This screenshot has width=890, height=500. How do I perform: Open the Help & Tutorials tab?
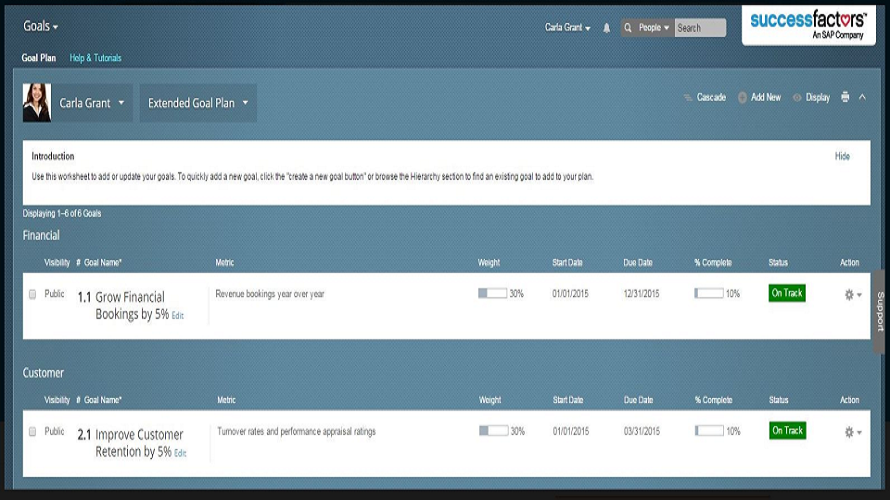pyautogui.click(x=95, y=58)
